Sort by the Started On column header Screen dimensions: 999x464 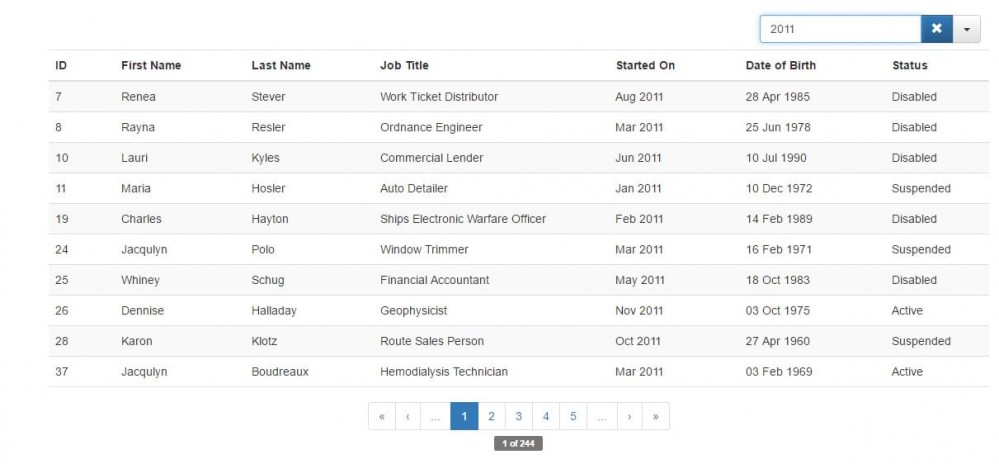point(645,66)
